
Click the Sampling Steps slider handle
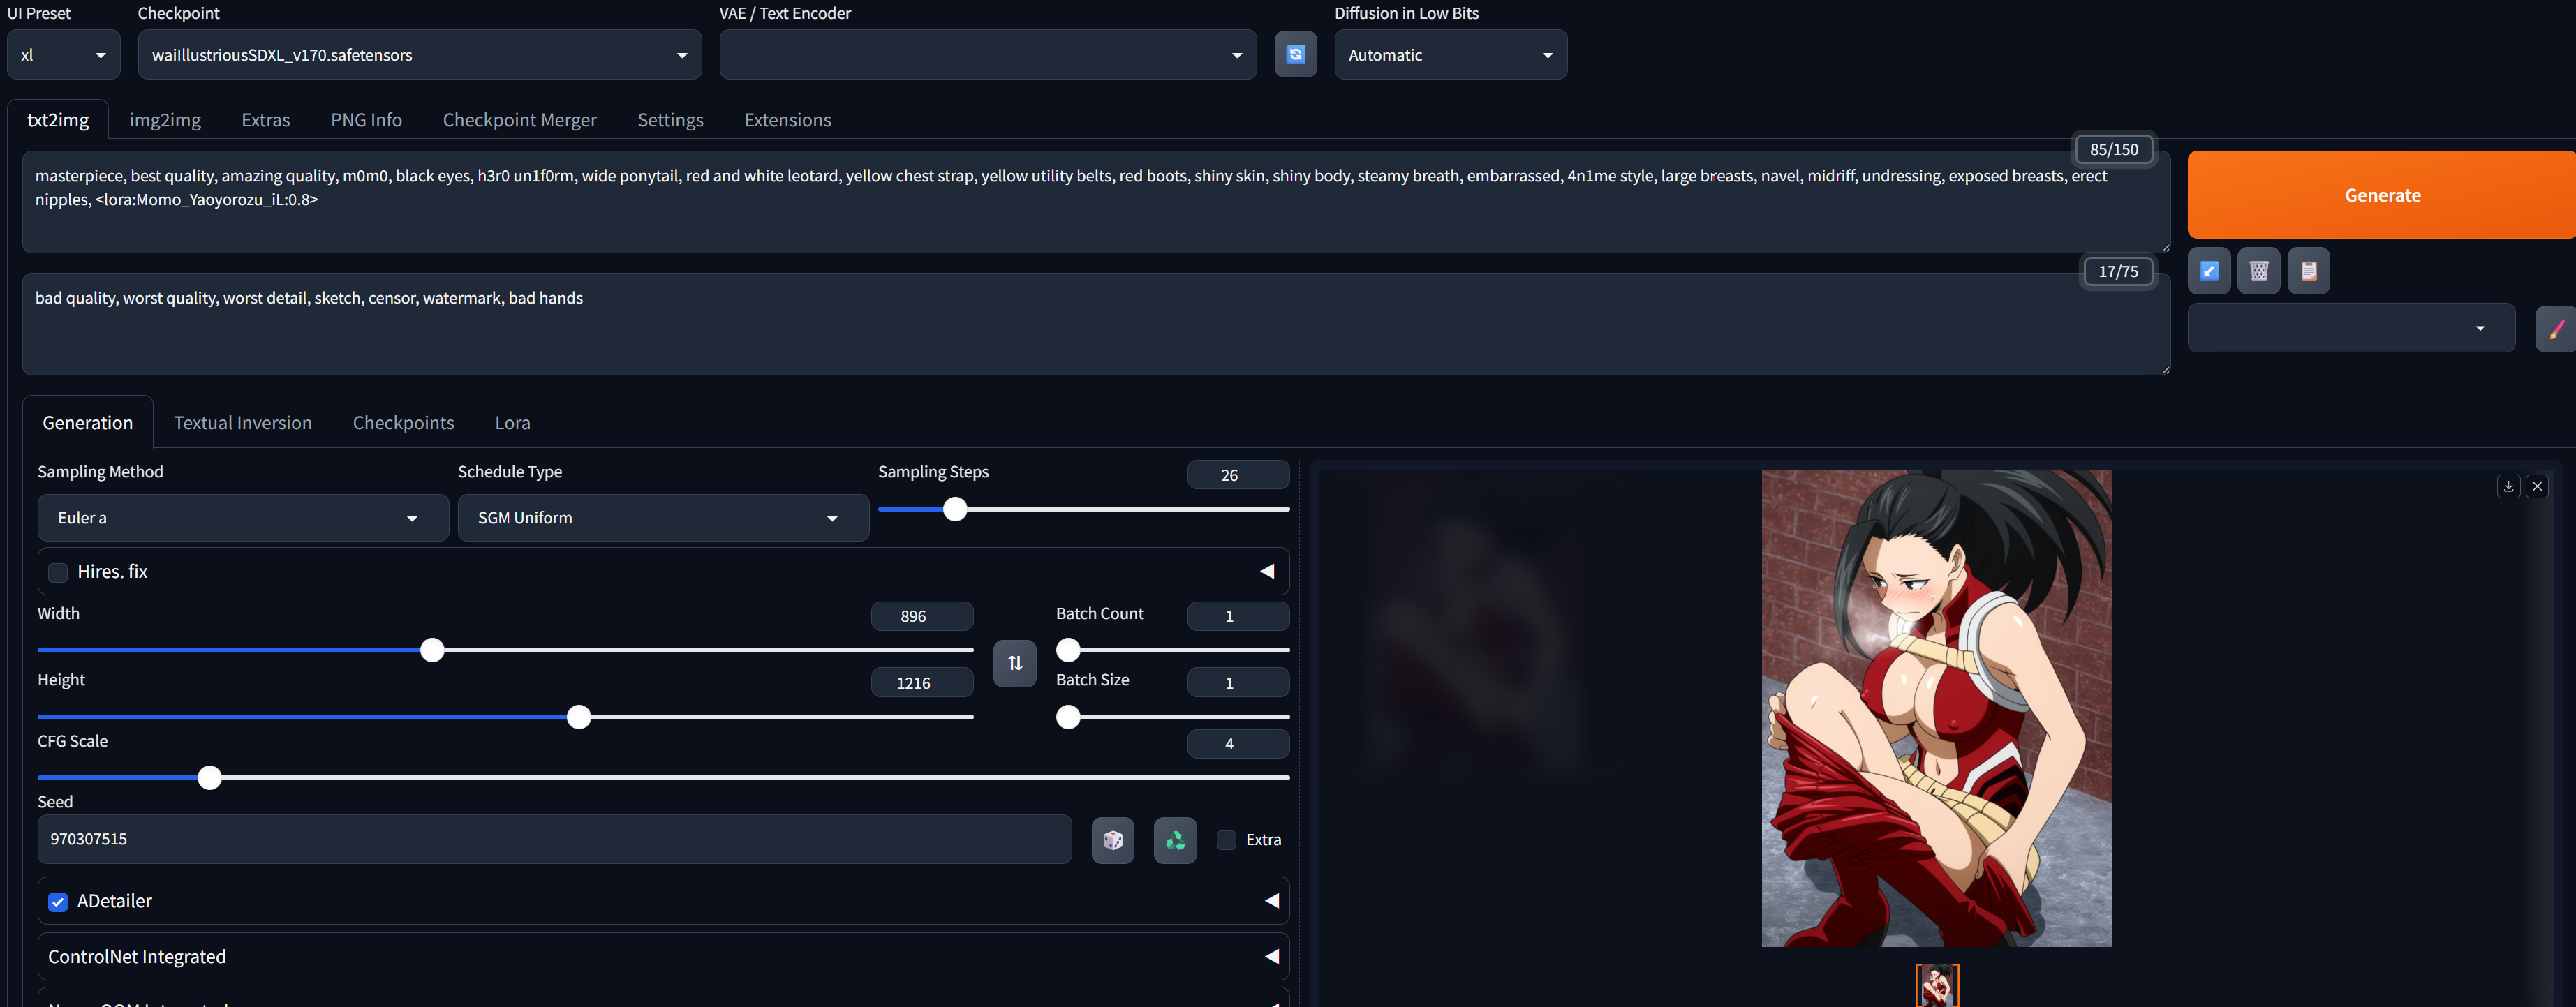point(955,509)
